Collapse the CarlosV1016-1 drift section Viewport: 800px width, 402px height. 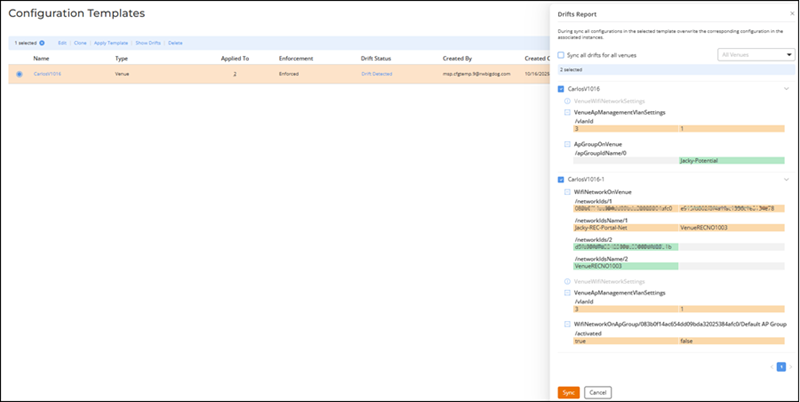tap(786, 179)
